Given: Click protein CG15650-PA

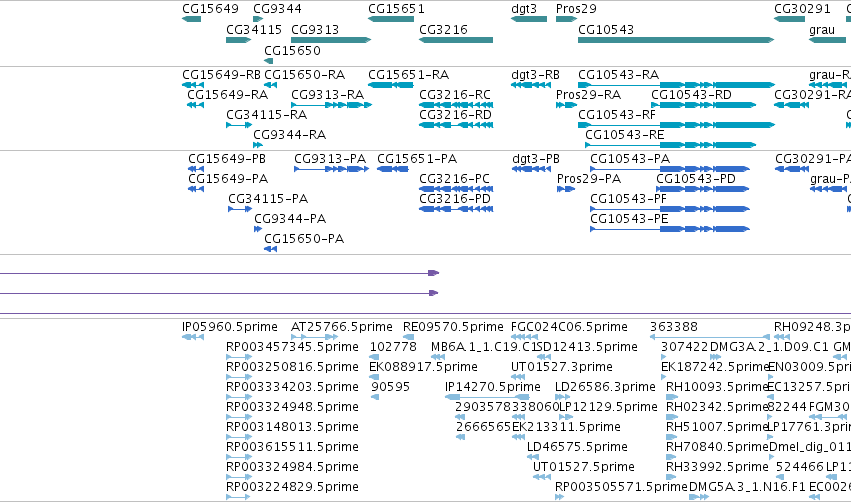Looking at the screenshot, I should point(270,249).
